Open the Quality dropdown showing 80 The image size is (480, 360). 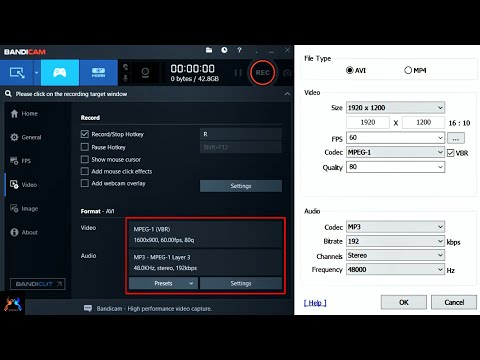(395, 167)
